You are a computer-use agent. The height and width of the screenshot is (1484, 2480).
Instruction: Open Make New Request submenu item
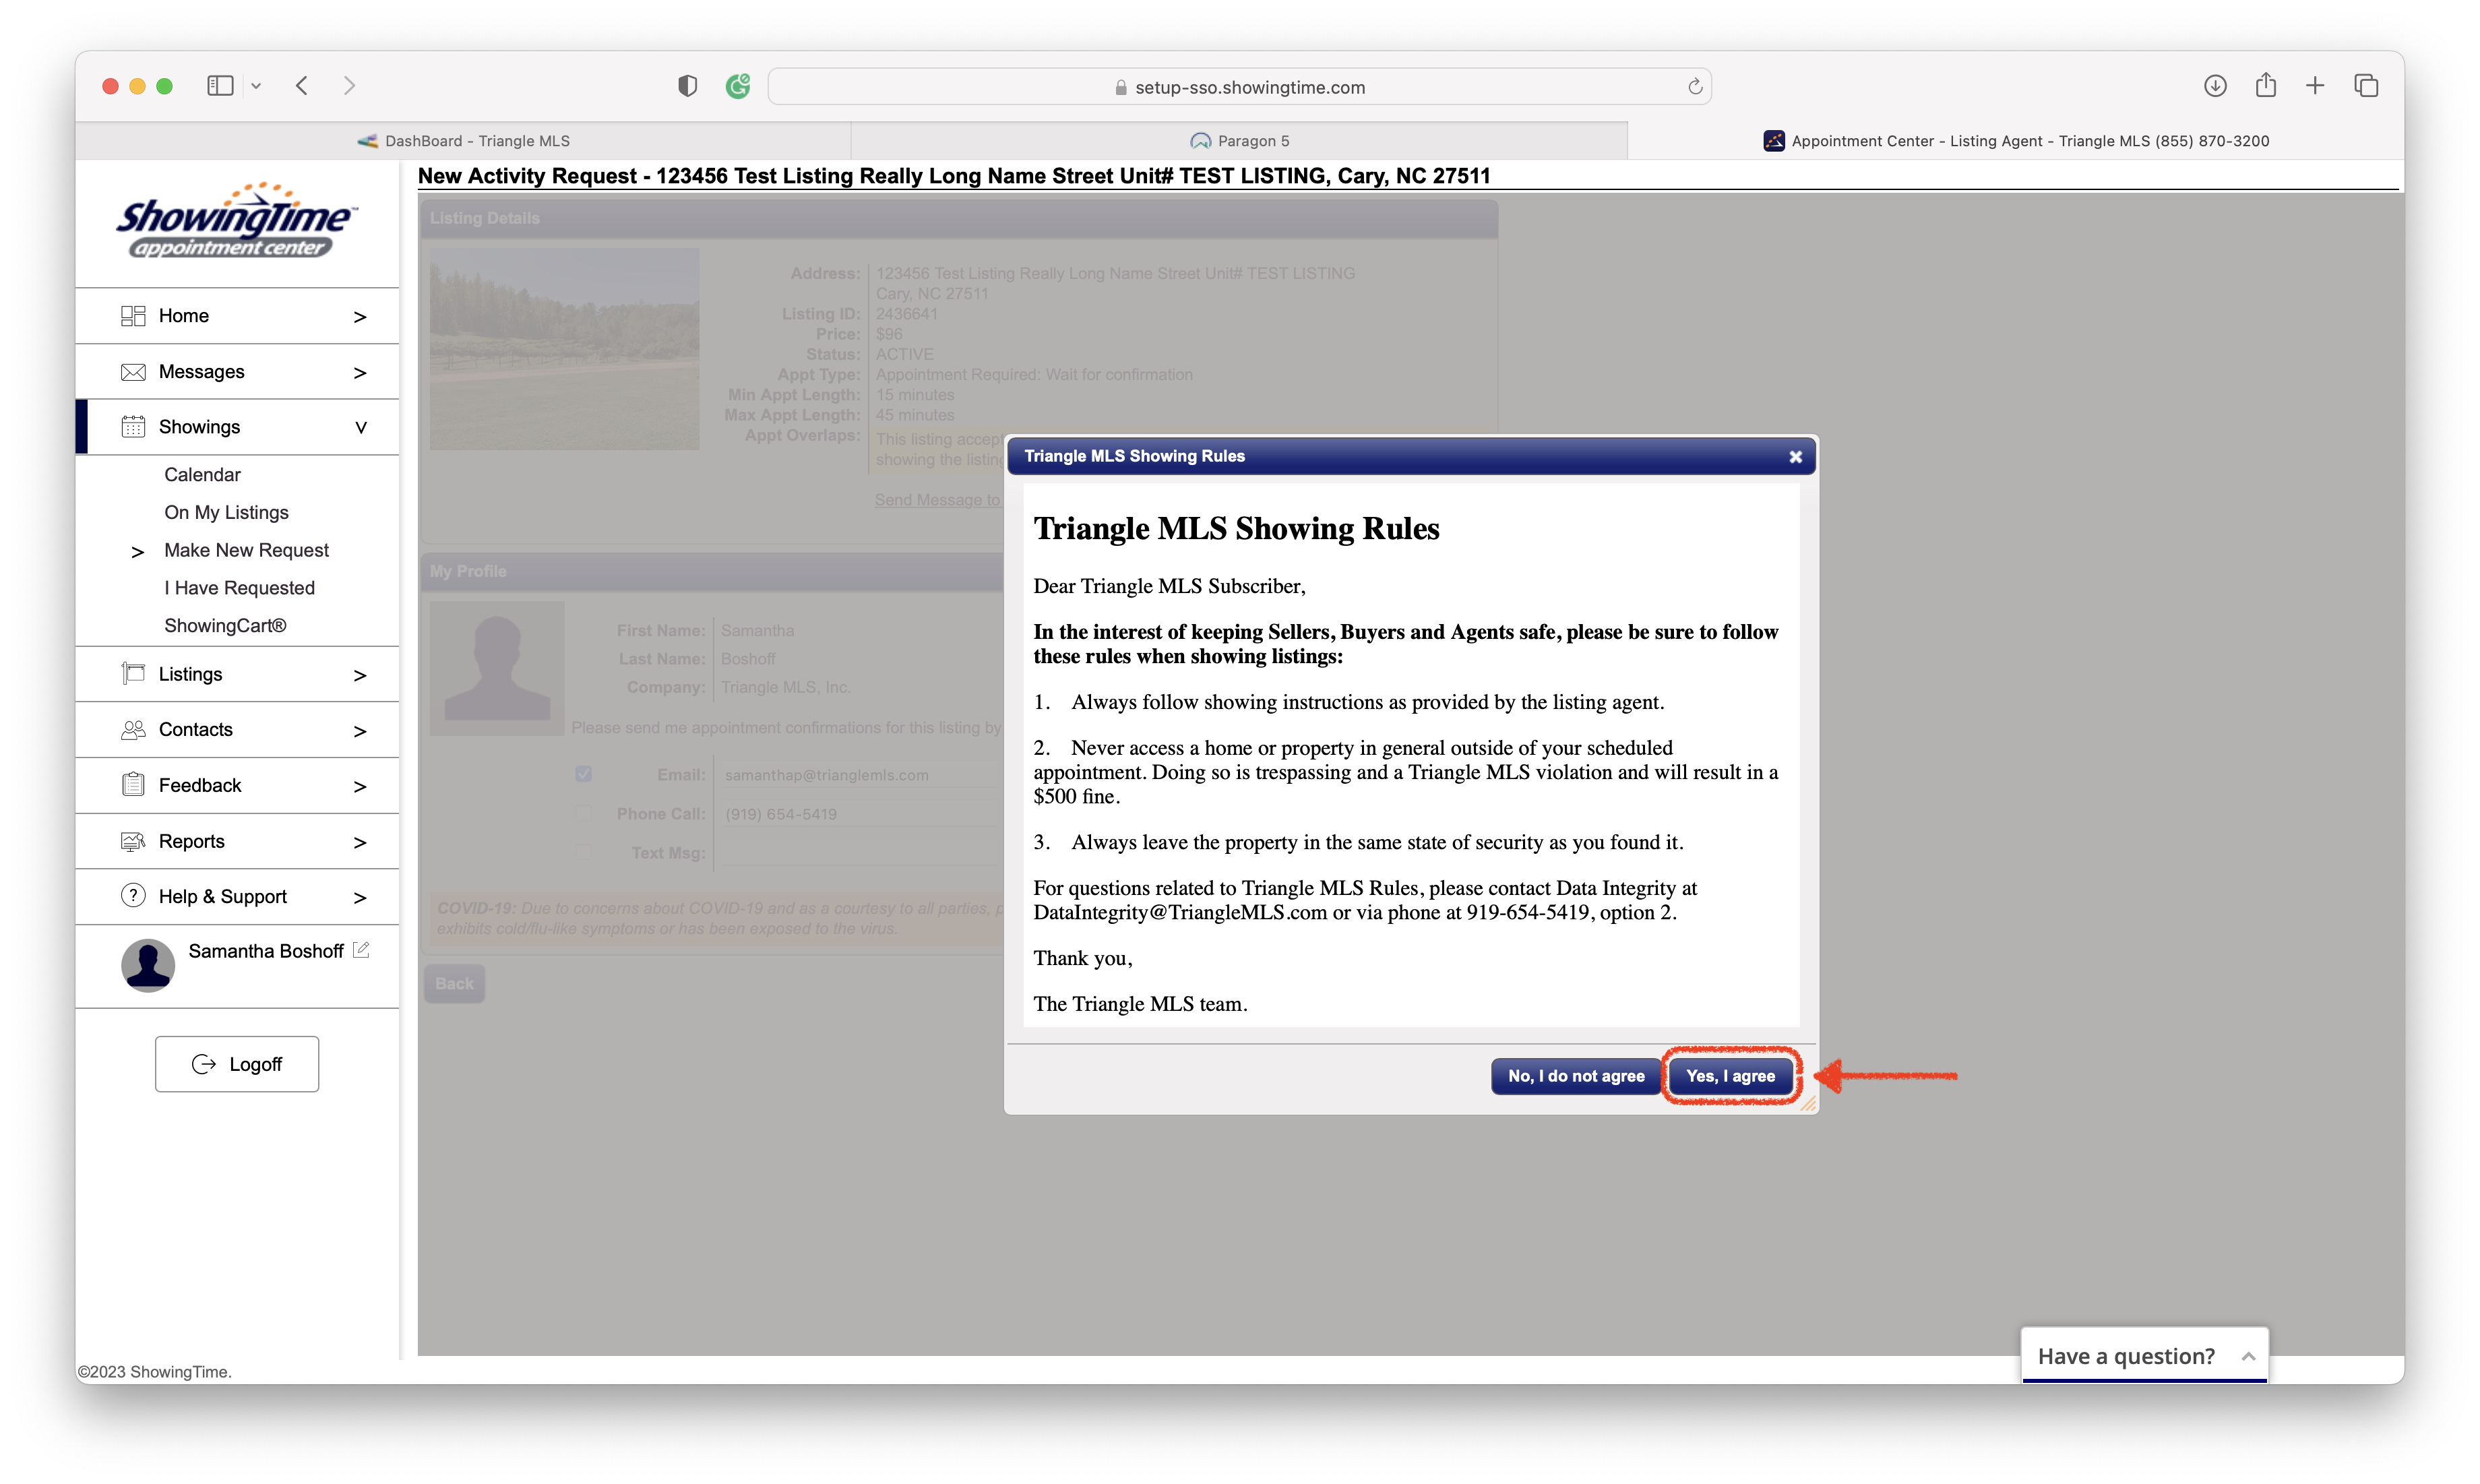coord(246,550)
